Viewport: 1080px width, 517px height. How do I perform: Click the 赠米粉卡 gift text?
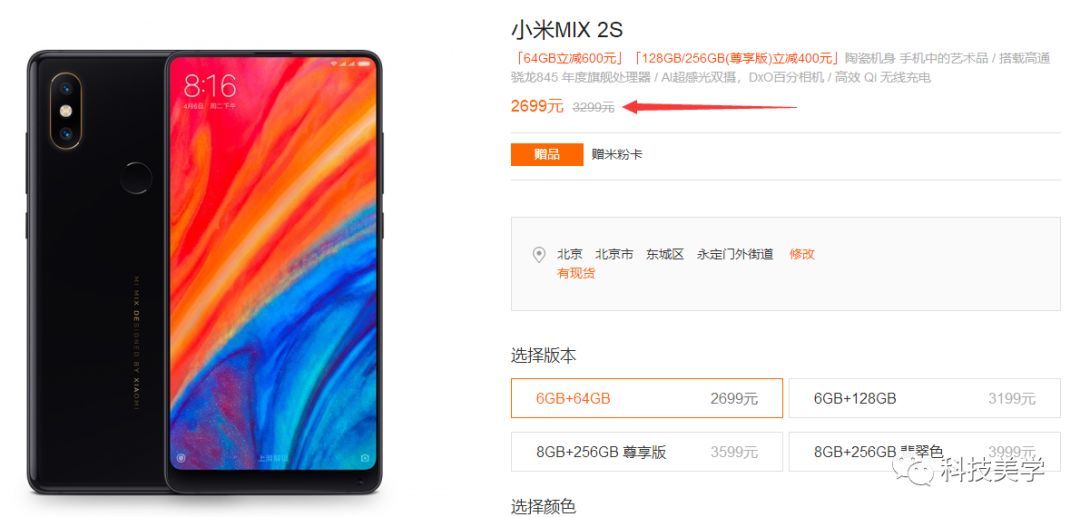pyautogui.click(x=617, y=154)
